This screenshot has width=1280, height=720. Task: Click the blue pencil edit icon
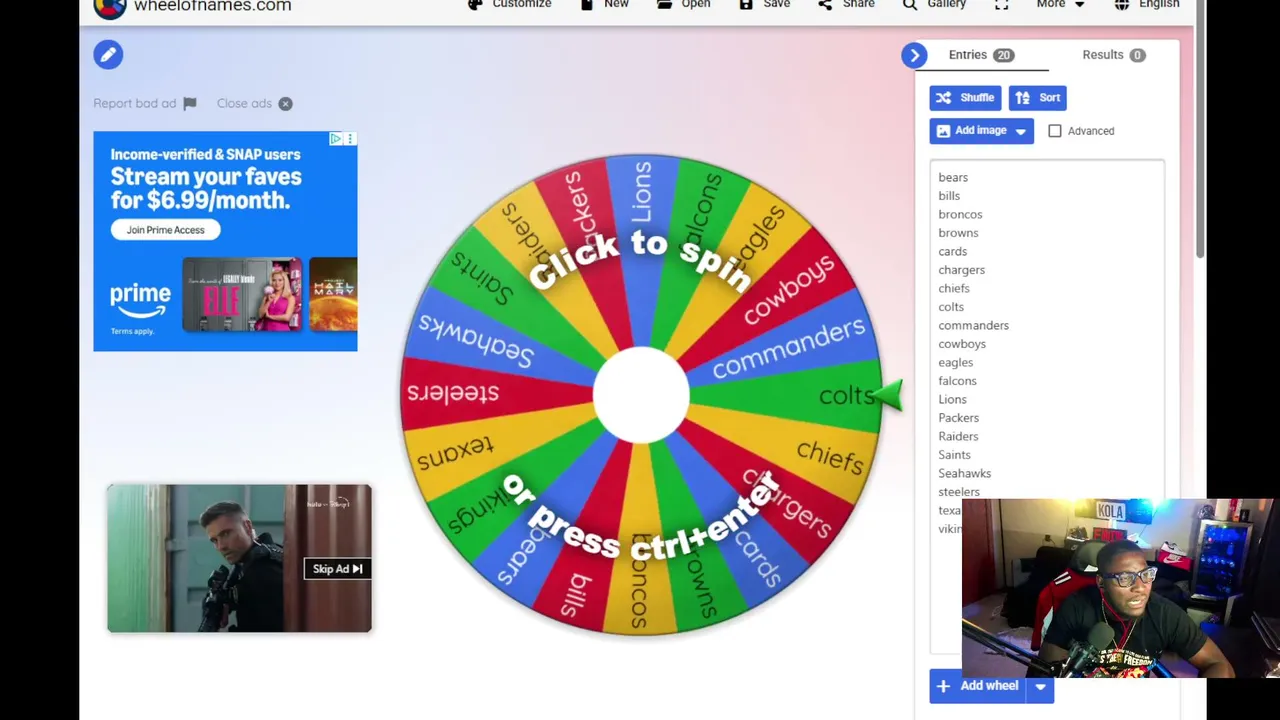pyautogui.click(x=108, y=55)
